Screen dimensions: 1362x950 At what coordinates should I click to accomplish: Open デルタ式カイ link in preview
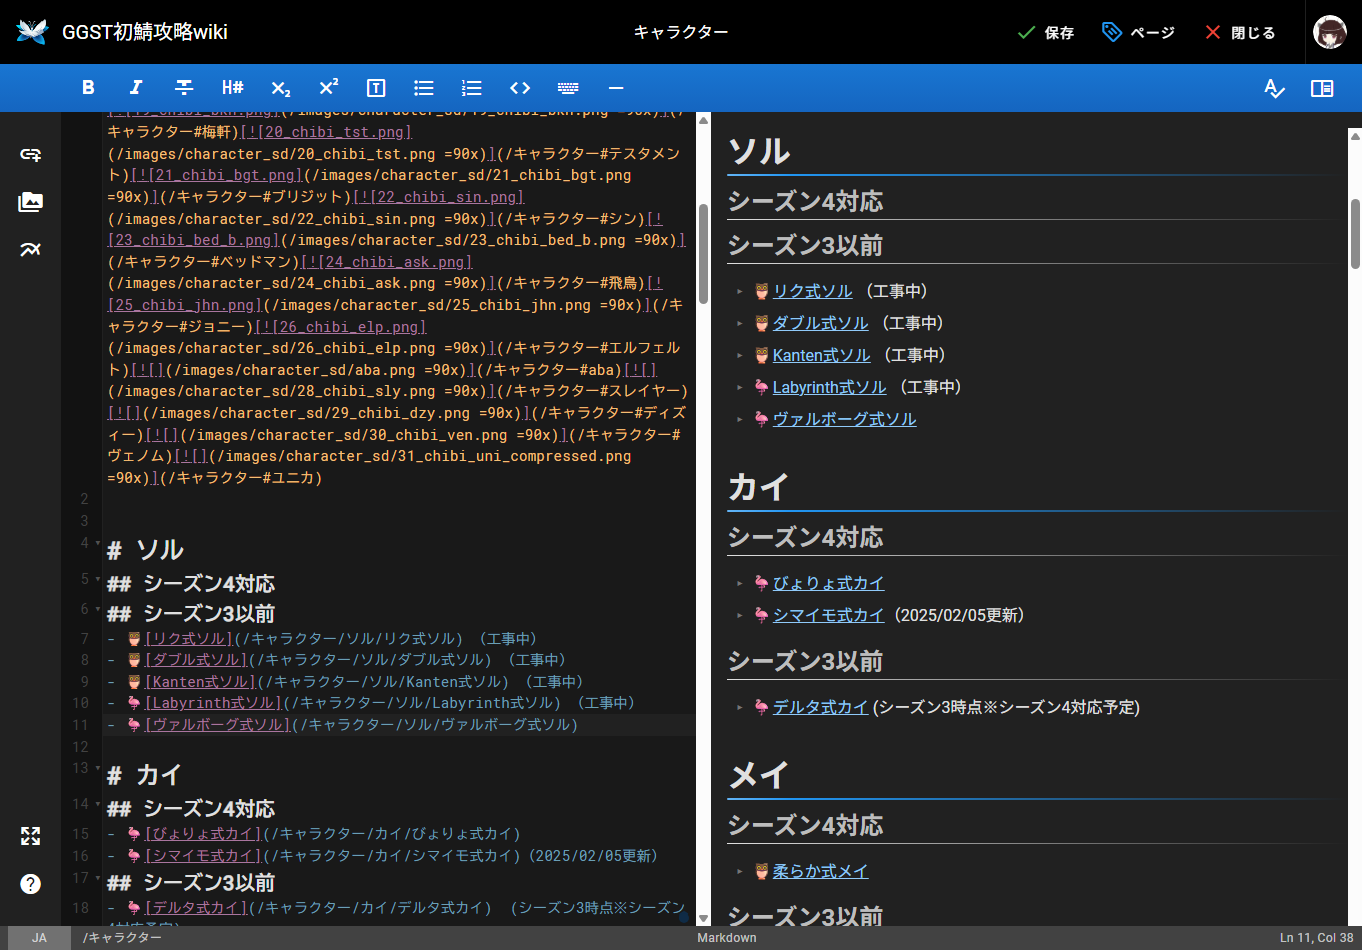820,707
